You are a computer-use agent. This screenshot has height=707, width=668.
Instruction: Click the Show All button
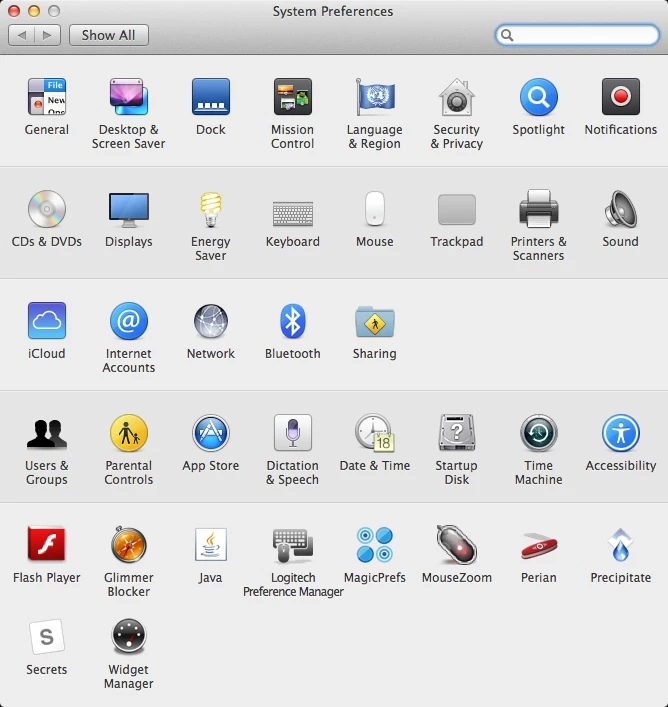tap(109, 35)
